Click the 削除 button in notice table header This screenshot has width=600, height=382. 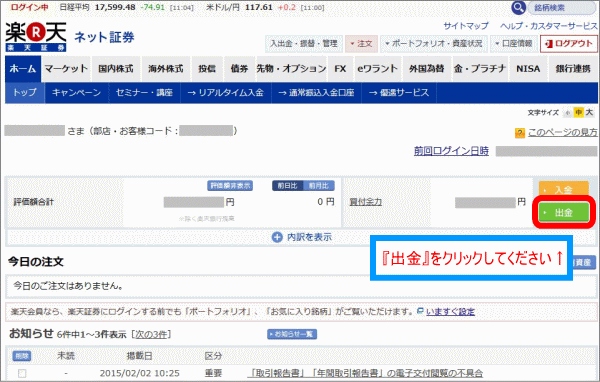pos(22,356)
